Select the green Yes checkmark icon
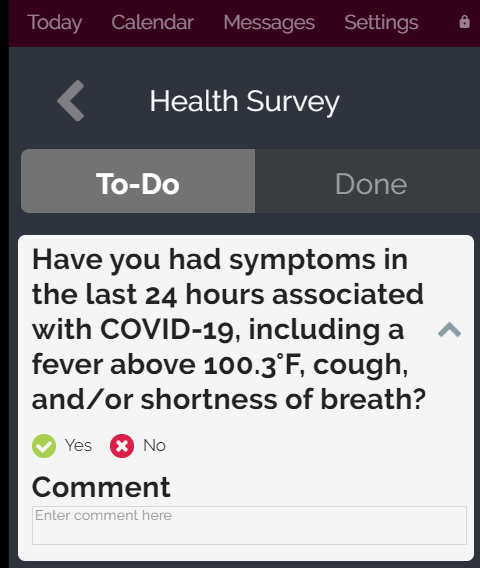480x568 pixels. point(44,446)
